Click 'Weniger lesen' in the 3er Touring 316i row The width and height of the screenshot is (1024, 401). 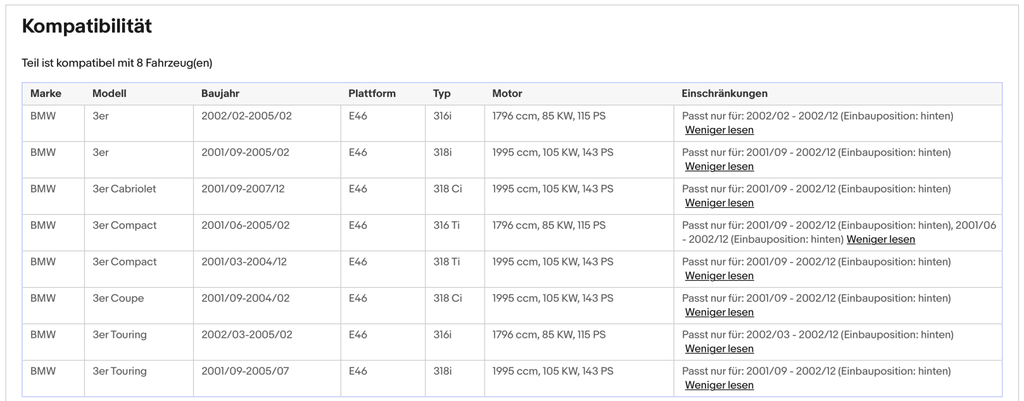click(719, 349)
